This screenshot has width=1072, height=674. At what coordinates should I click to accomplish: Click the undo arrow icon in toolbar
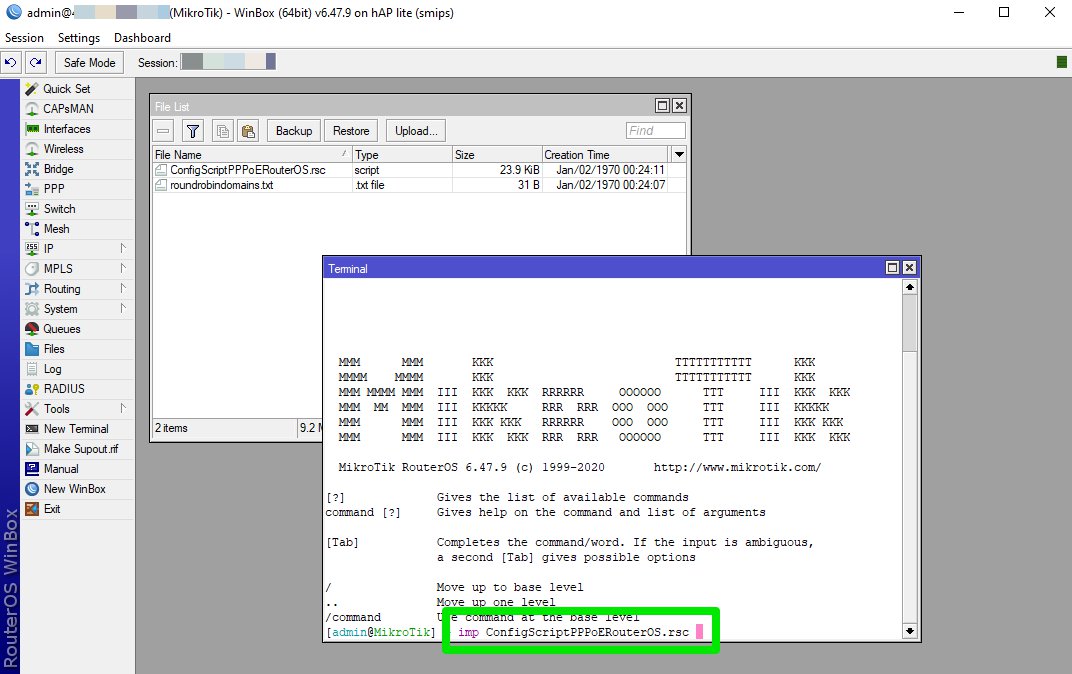[11, 62]
